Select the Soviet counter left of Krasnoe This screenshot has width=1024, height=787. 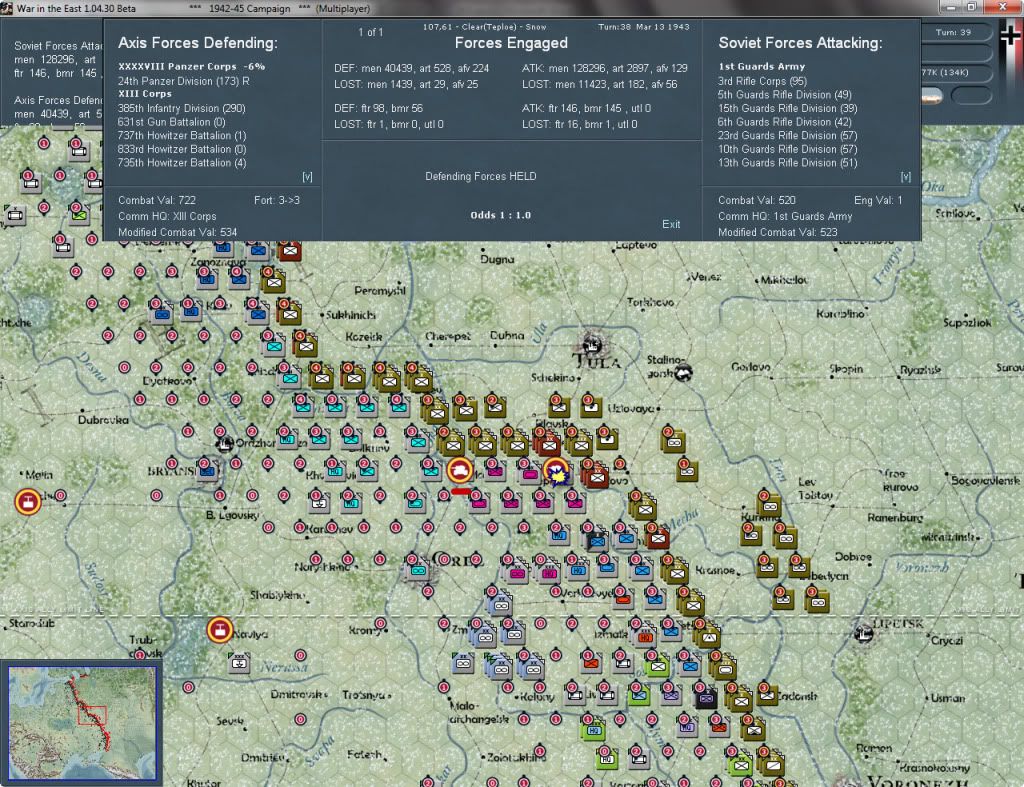tap(676, 572)
